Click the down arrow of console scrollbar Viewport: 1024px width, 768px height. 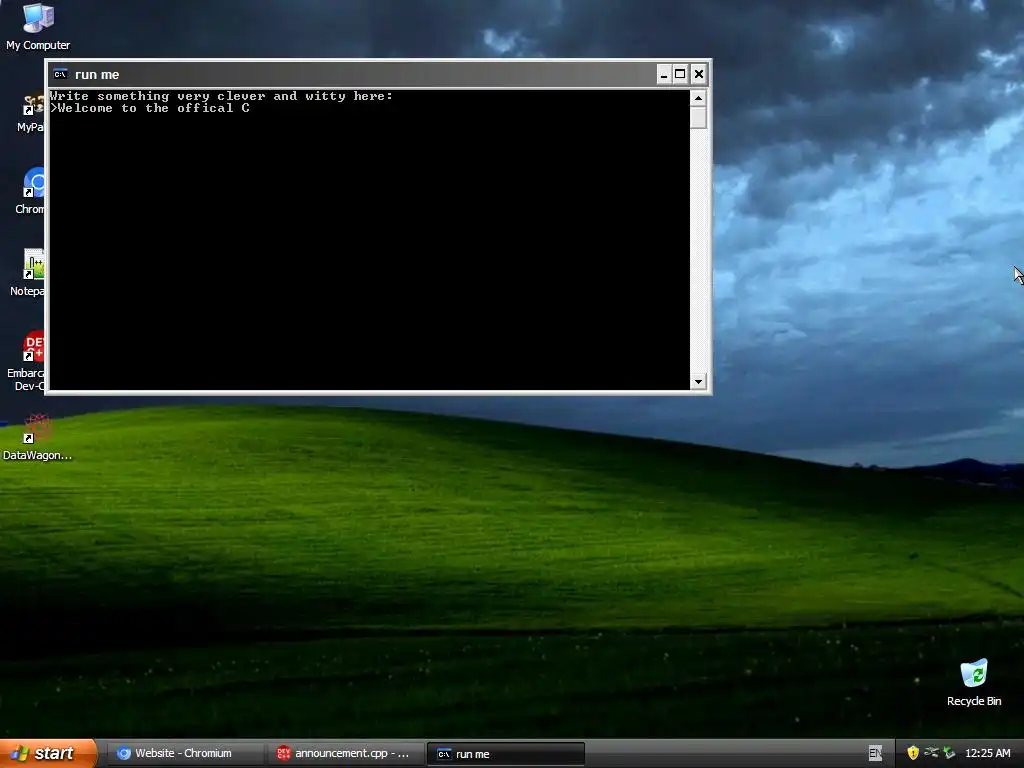[698, 381]
